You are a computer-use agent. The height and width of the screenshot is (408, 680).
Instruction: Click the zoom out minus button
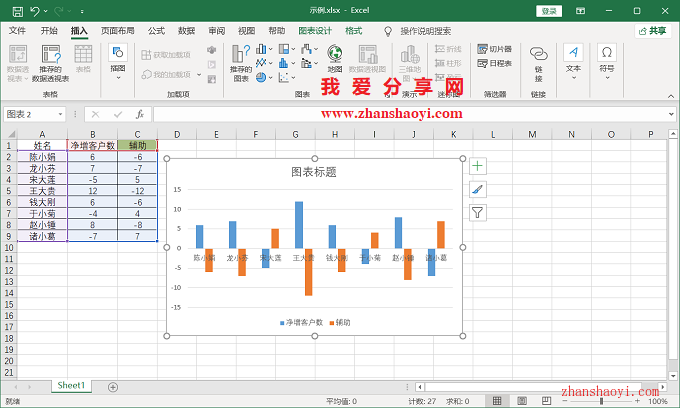coord(566,401)
